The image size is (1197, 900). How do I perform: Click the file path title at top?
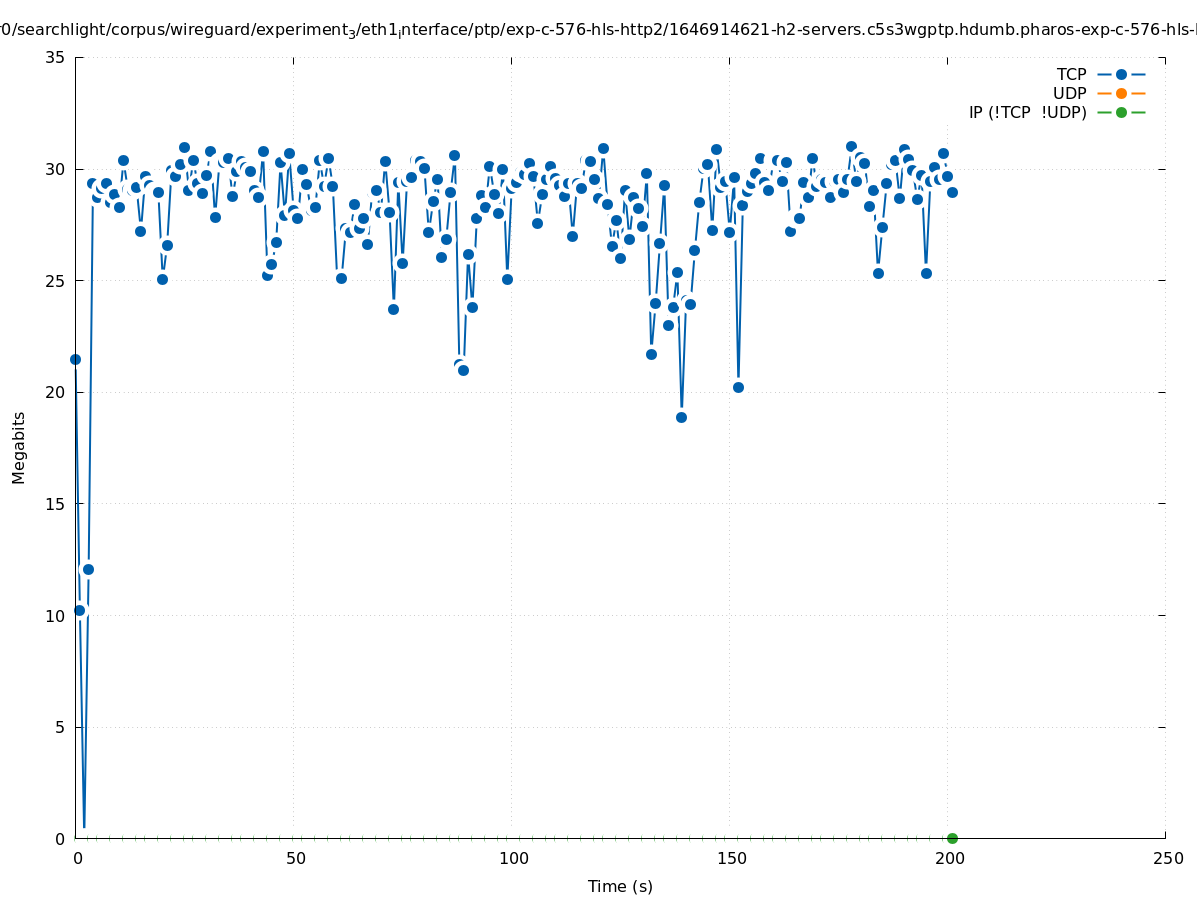(598, 30)
